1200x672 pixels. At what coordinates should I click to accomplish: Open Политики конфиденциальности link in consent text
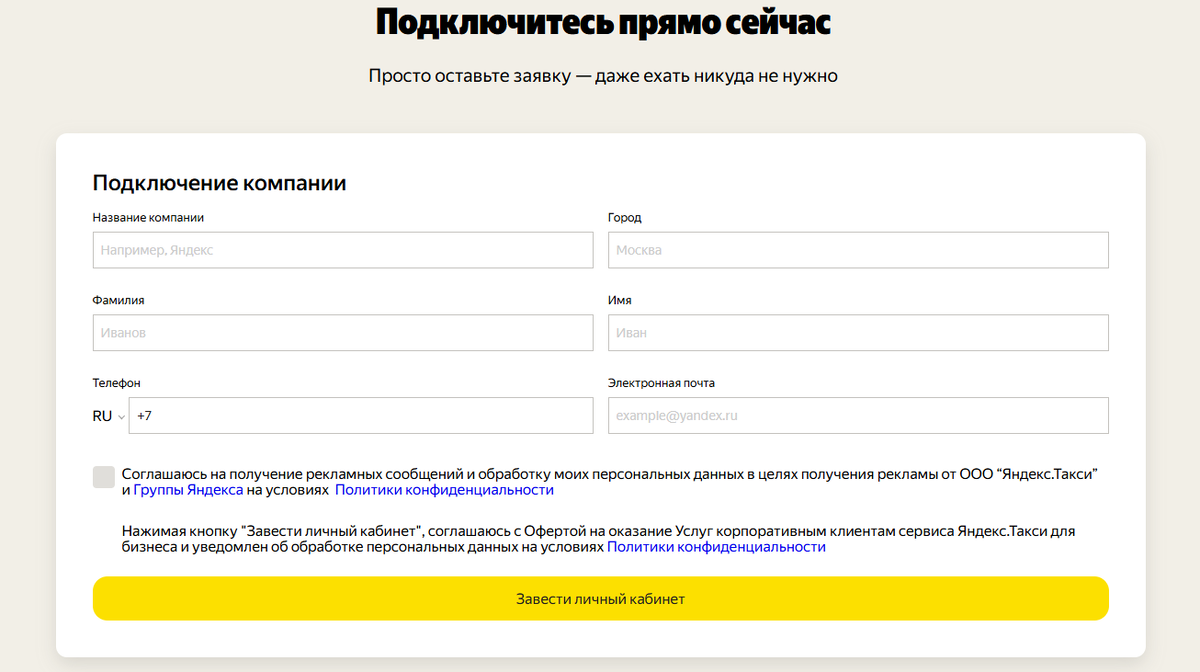pos(445,489)
